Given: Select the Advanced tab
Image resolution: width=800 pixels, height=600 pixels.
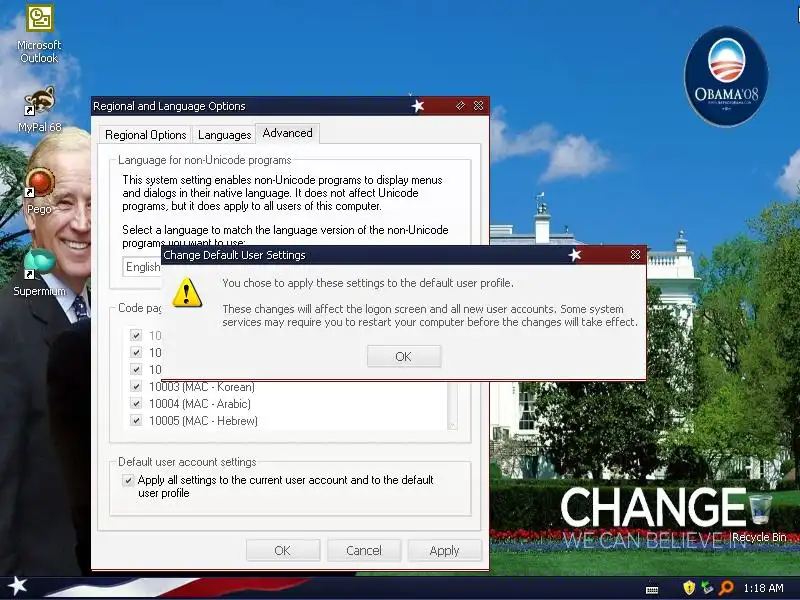Looking at the screenshot, I should click(x=287, y=133).
